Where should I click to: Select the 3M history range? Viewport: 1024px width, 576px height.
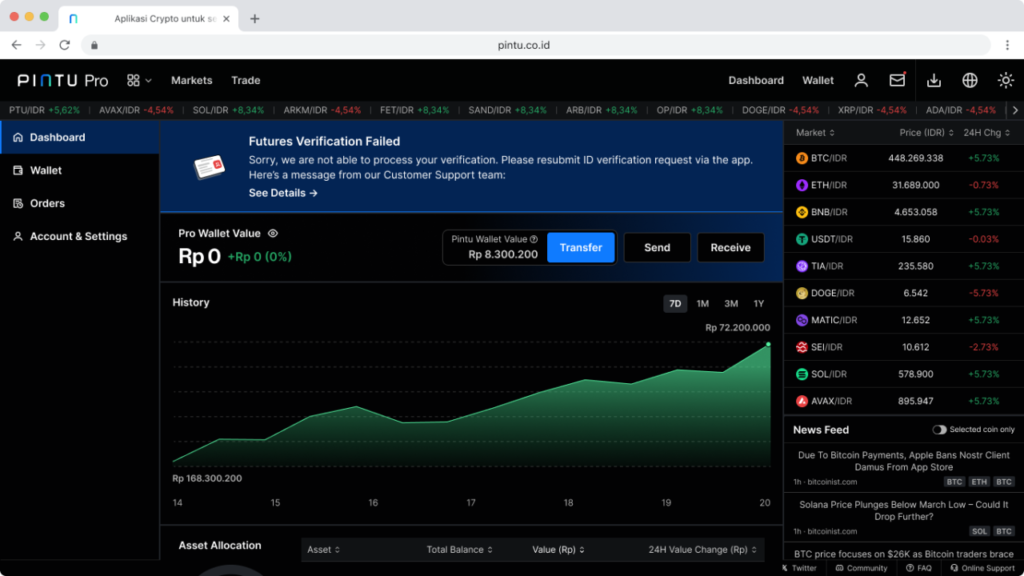pyautogui.click(x=731, y=304)
